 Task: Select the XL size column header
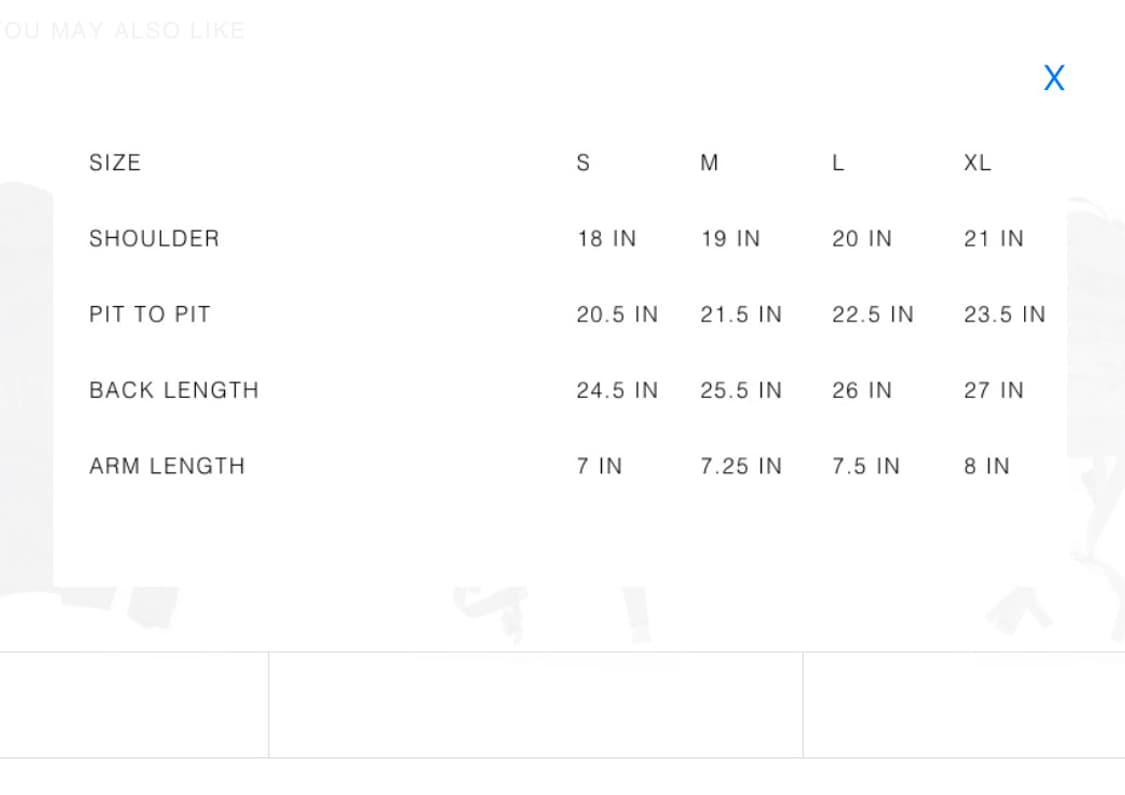pyautogui.click(x=977, y=163)
